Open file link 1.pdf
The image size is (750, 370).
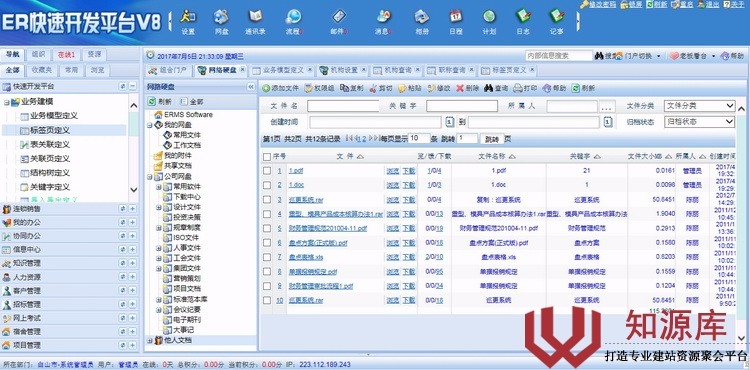296,170
